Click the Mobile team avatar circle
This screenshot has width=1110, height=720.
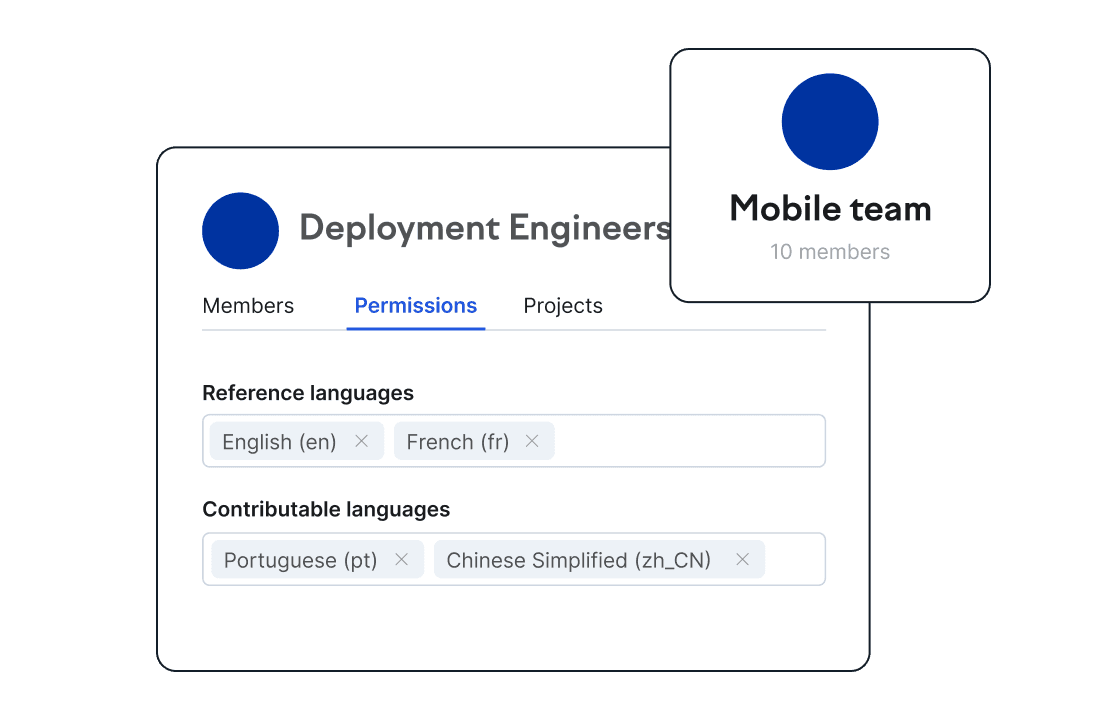pyautogui.click(x=829, y=122)
